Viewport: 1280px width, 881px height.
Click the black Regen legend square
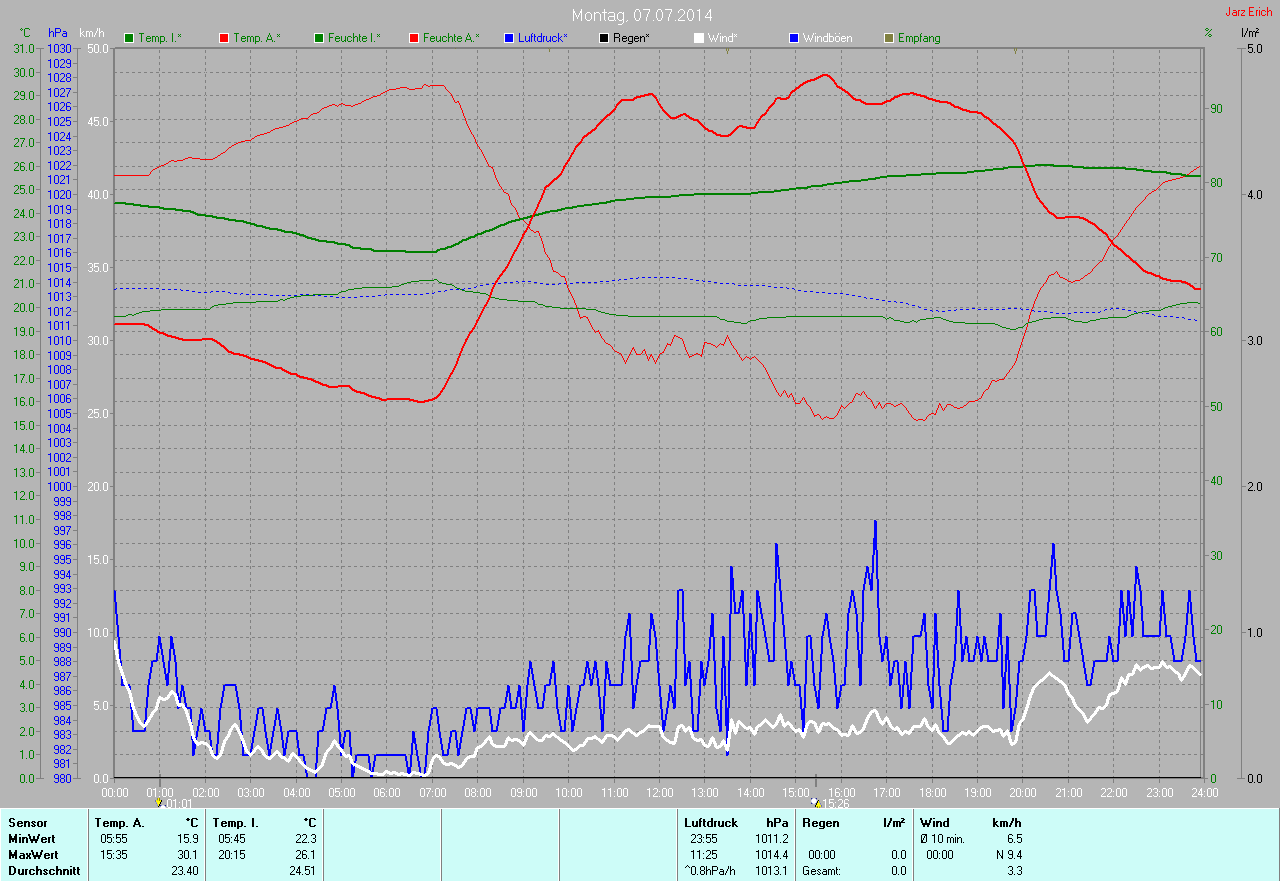(x=604, y=38)
